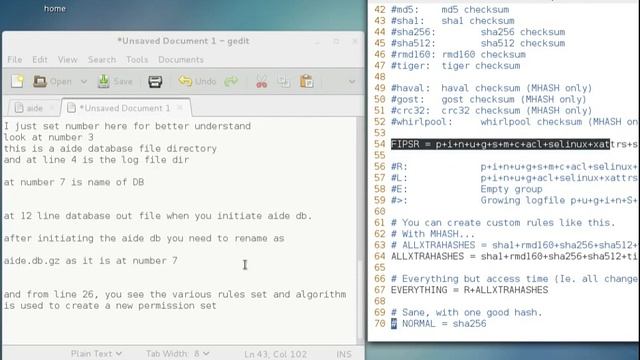Click the line 'look at number 3'

tap(49, 137)
